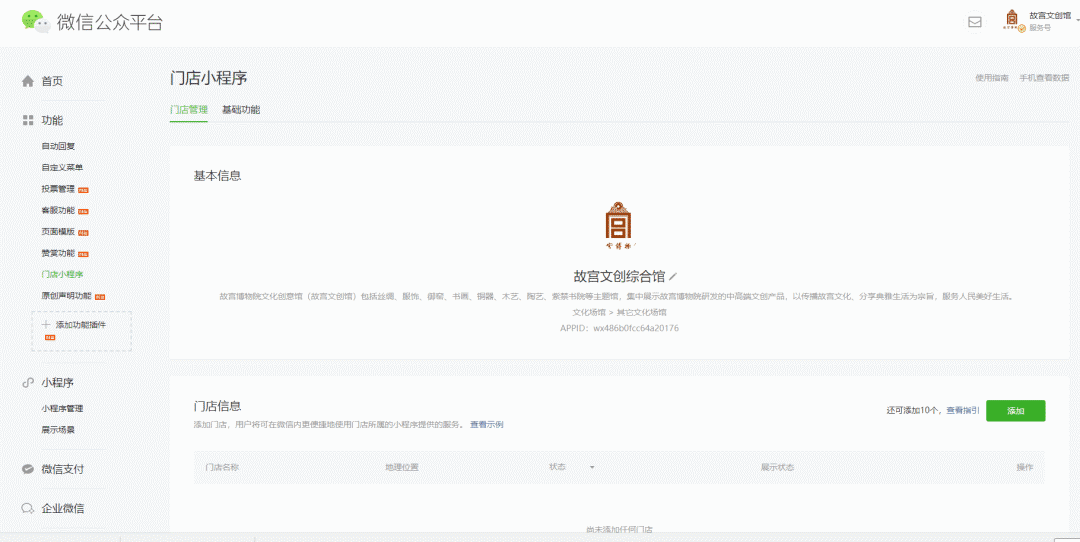Click the 门店名称 column header
The height and width of the screenshot is (542, 1080).
pyautogui.click(x=222, y=468)
